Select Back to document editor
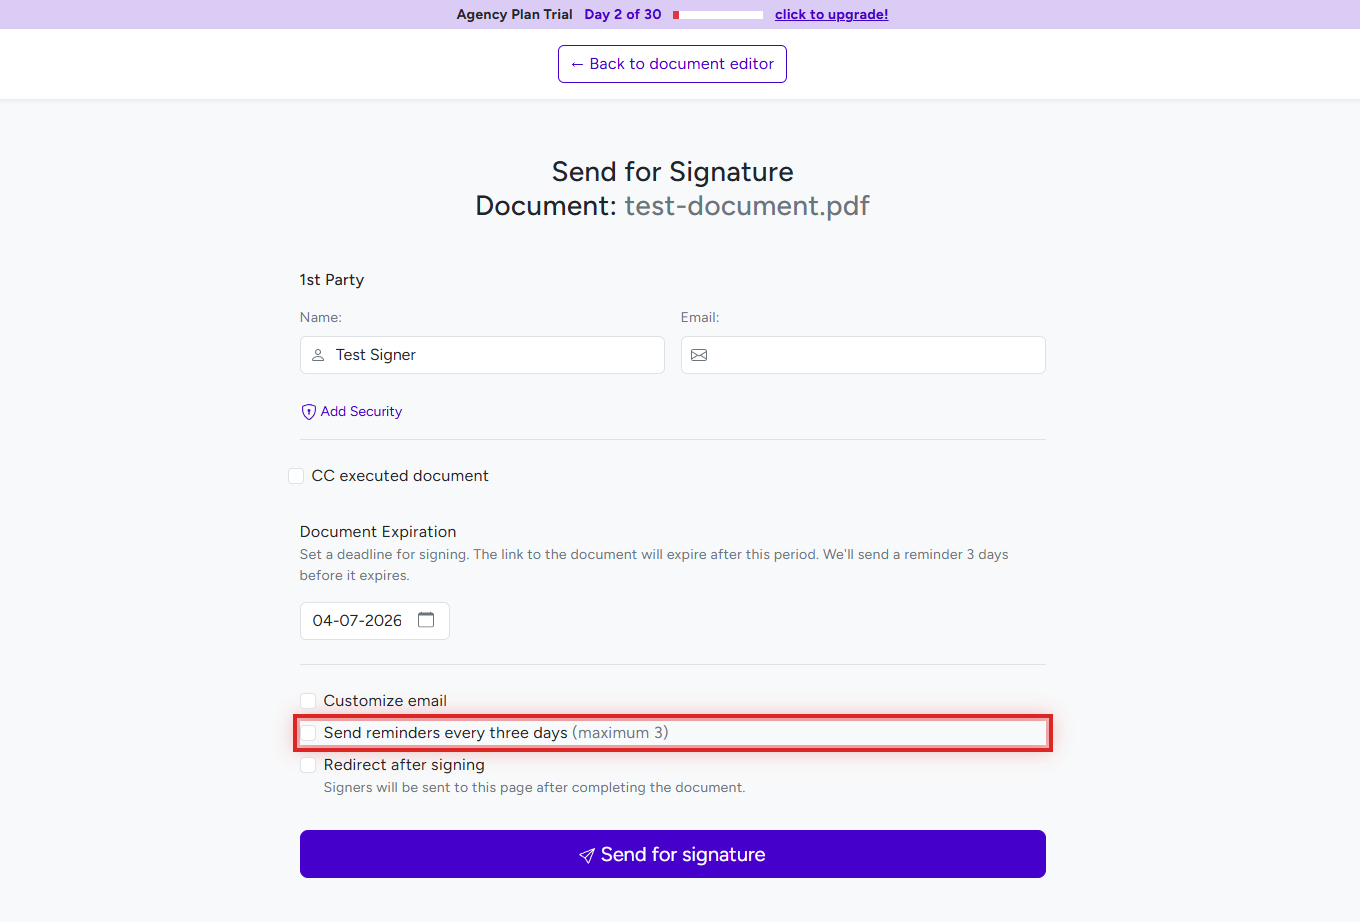This screenshot has height=922, width=1360. [x=672, y=63]
